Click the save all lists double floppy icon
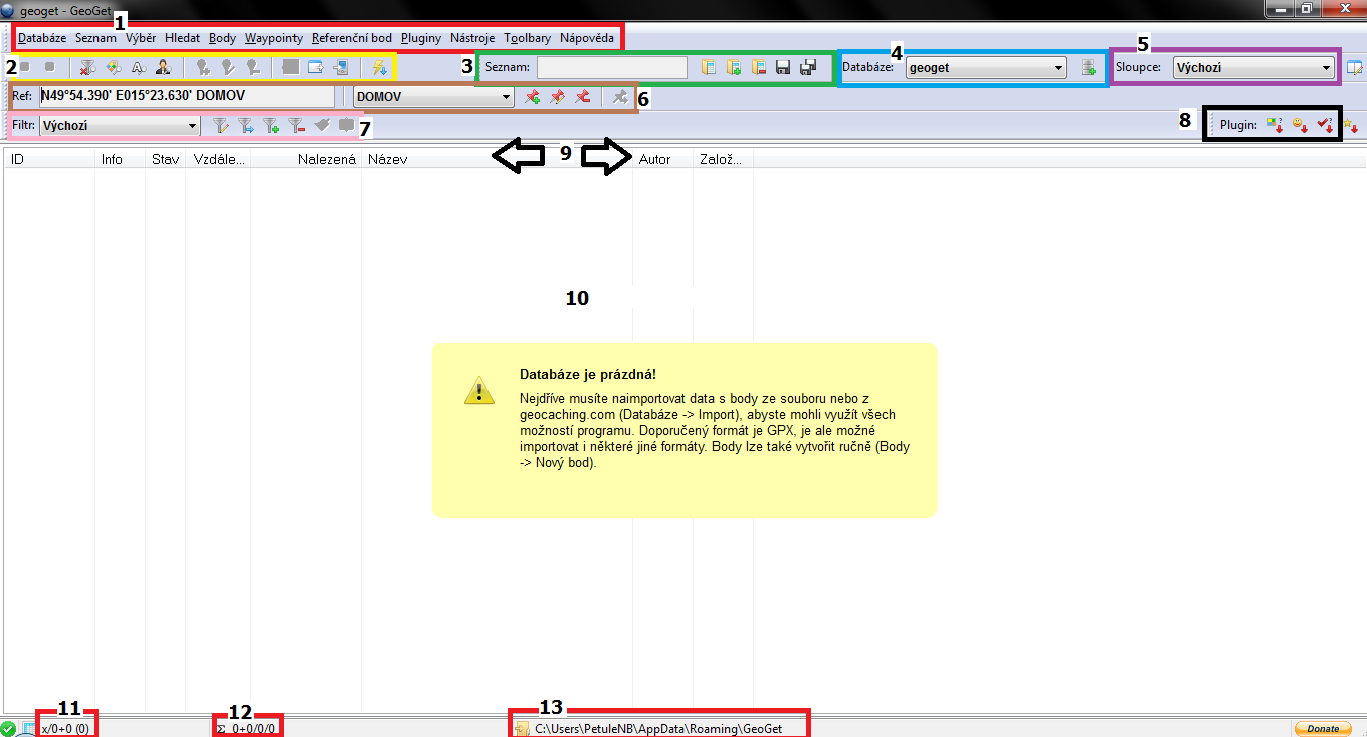The image size is (1367, 737). pyautogui.click(x=808, y=67)
